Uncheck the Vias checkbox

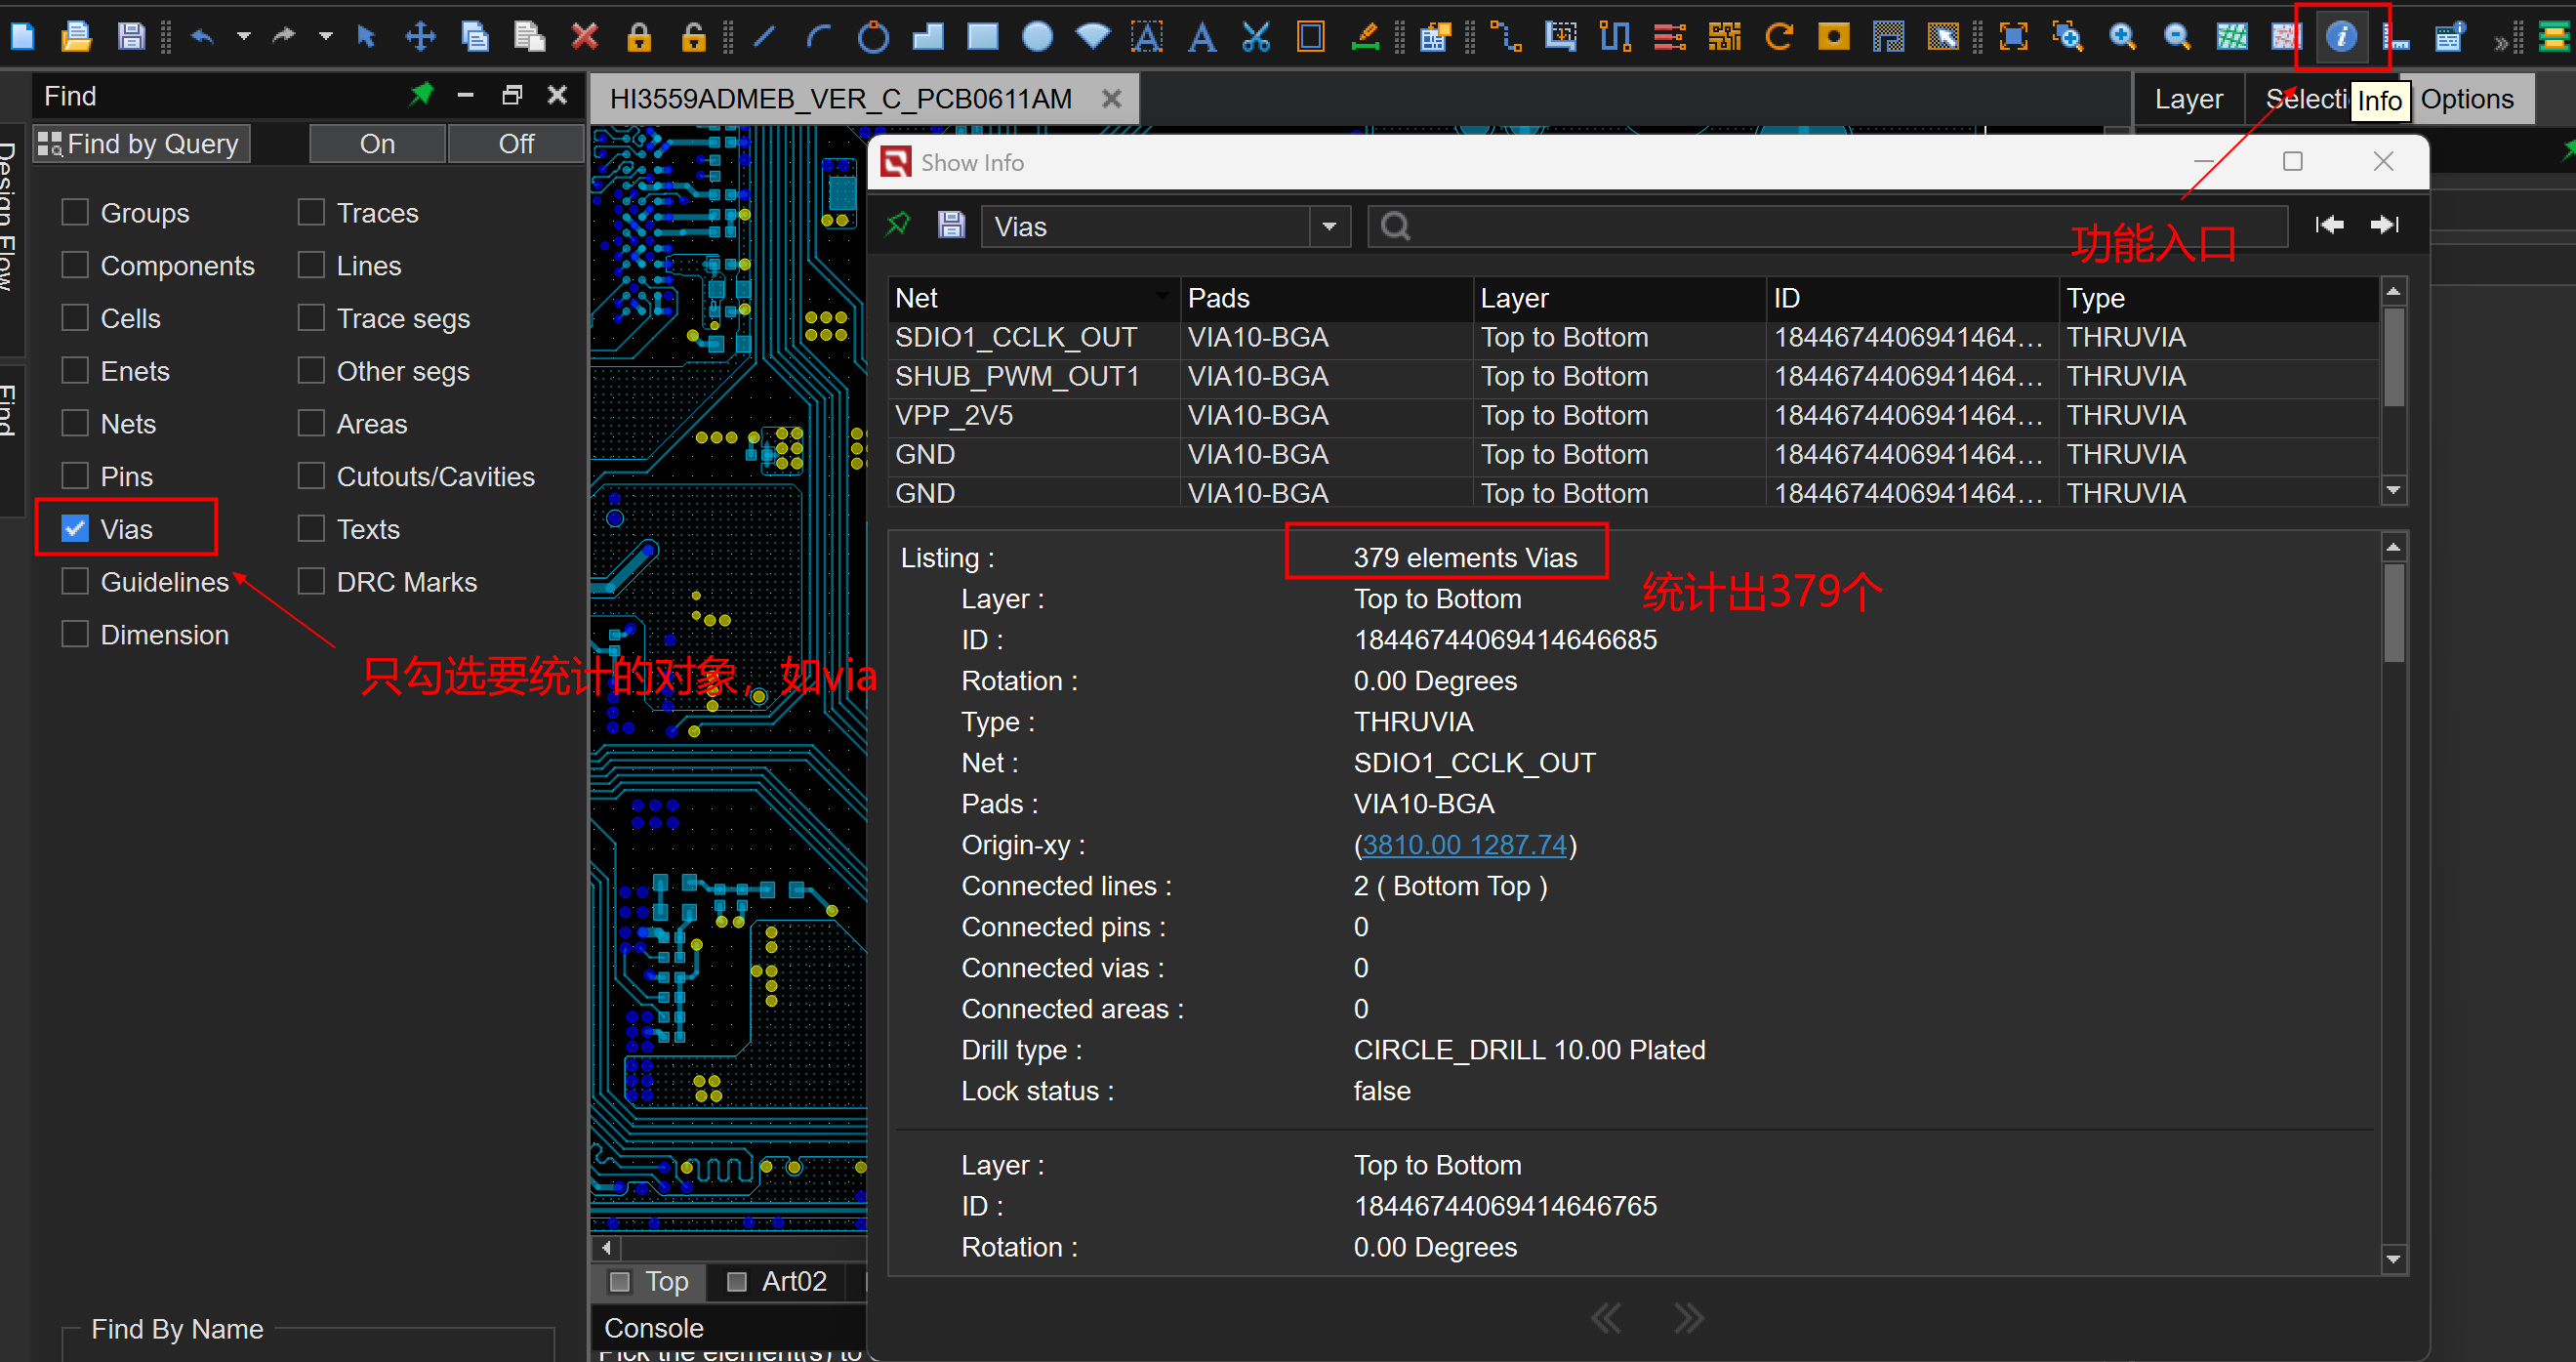tap(75, 529)
